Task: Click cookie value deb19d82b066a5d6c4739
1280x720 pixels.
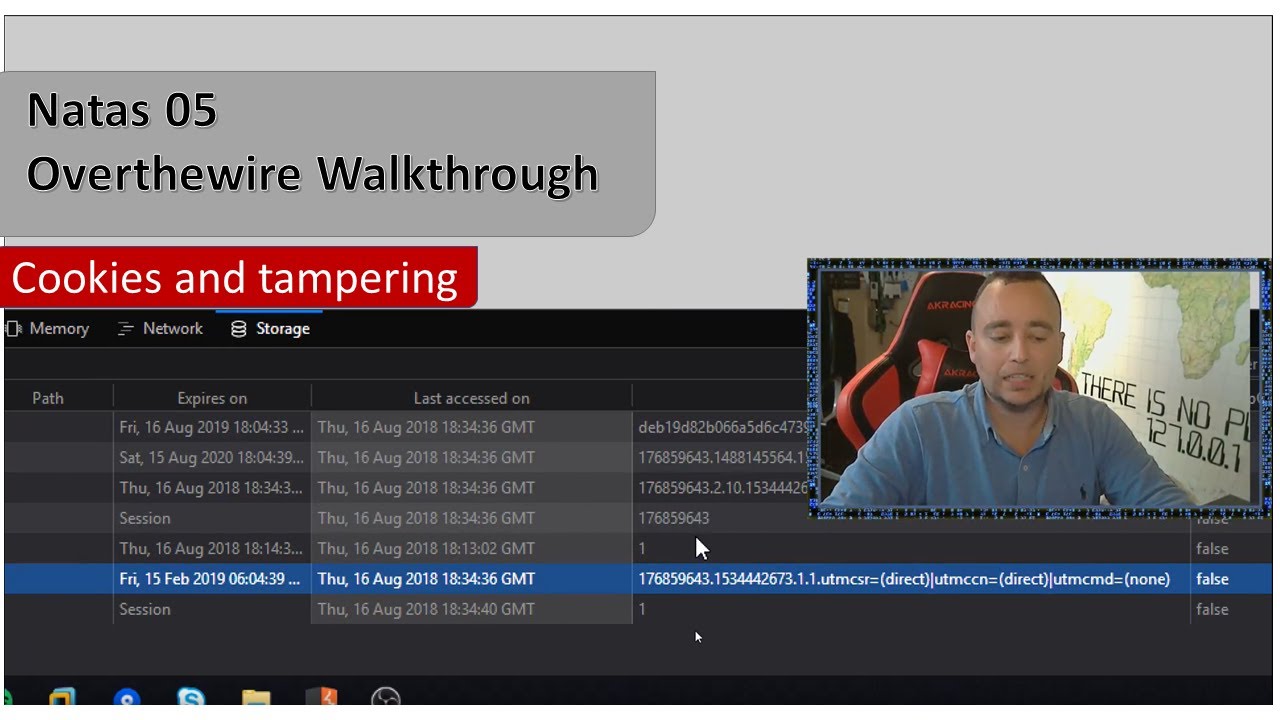Action: (722, 427)
